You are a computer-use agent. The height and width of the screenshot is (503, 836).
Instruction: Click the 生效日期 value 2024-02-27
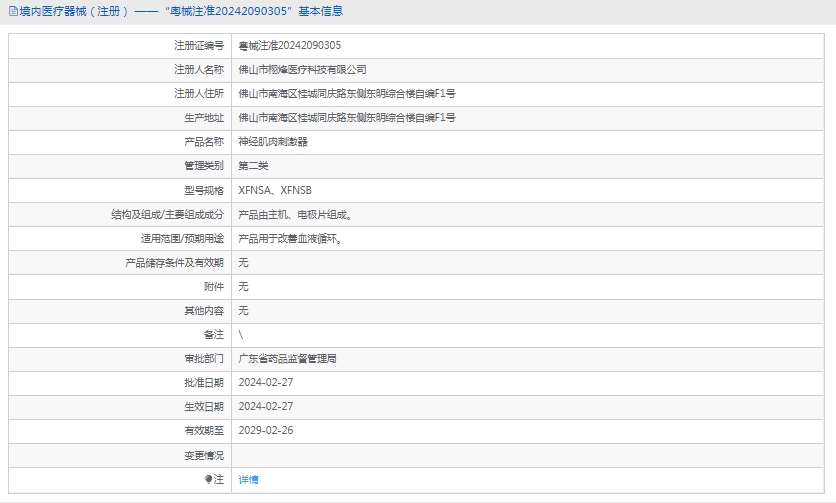(266, 406)
